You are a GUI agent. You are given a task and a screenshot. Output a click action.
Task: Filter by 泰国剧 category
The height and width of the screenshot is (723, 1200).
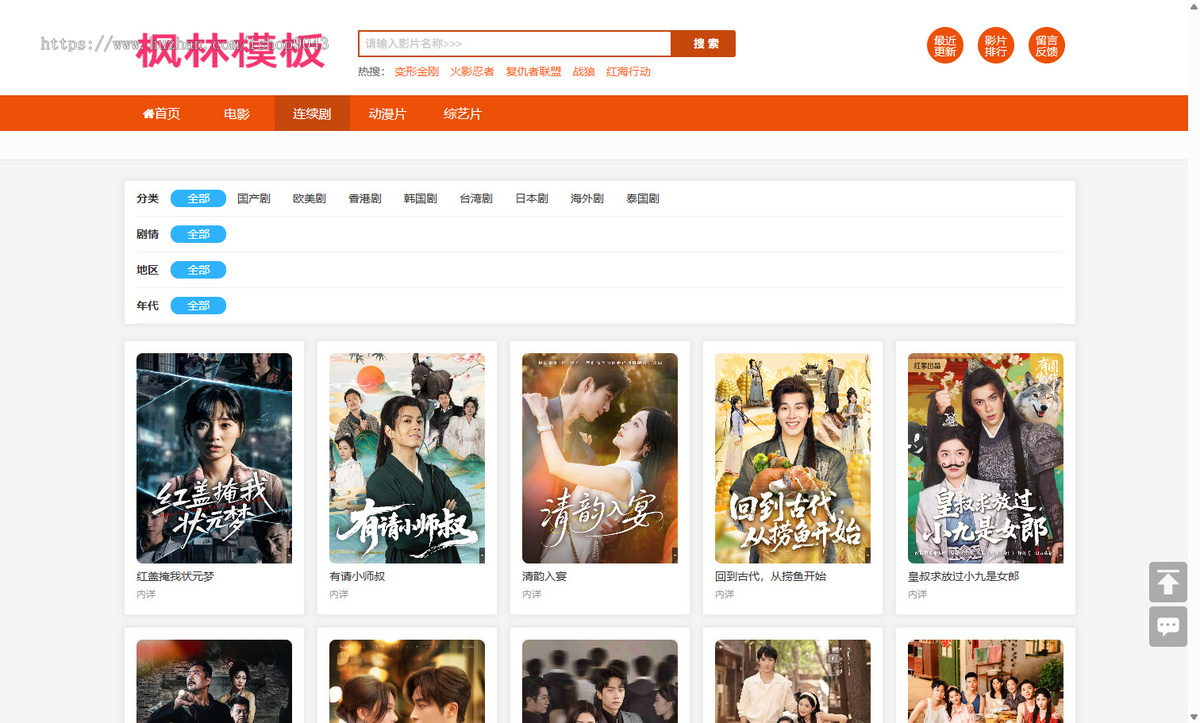(x=642, y=199)
